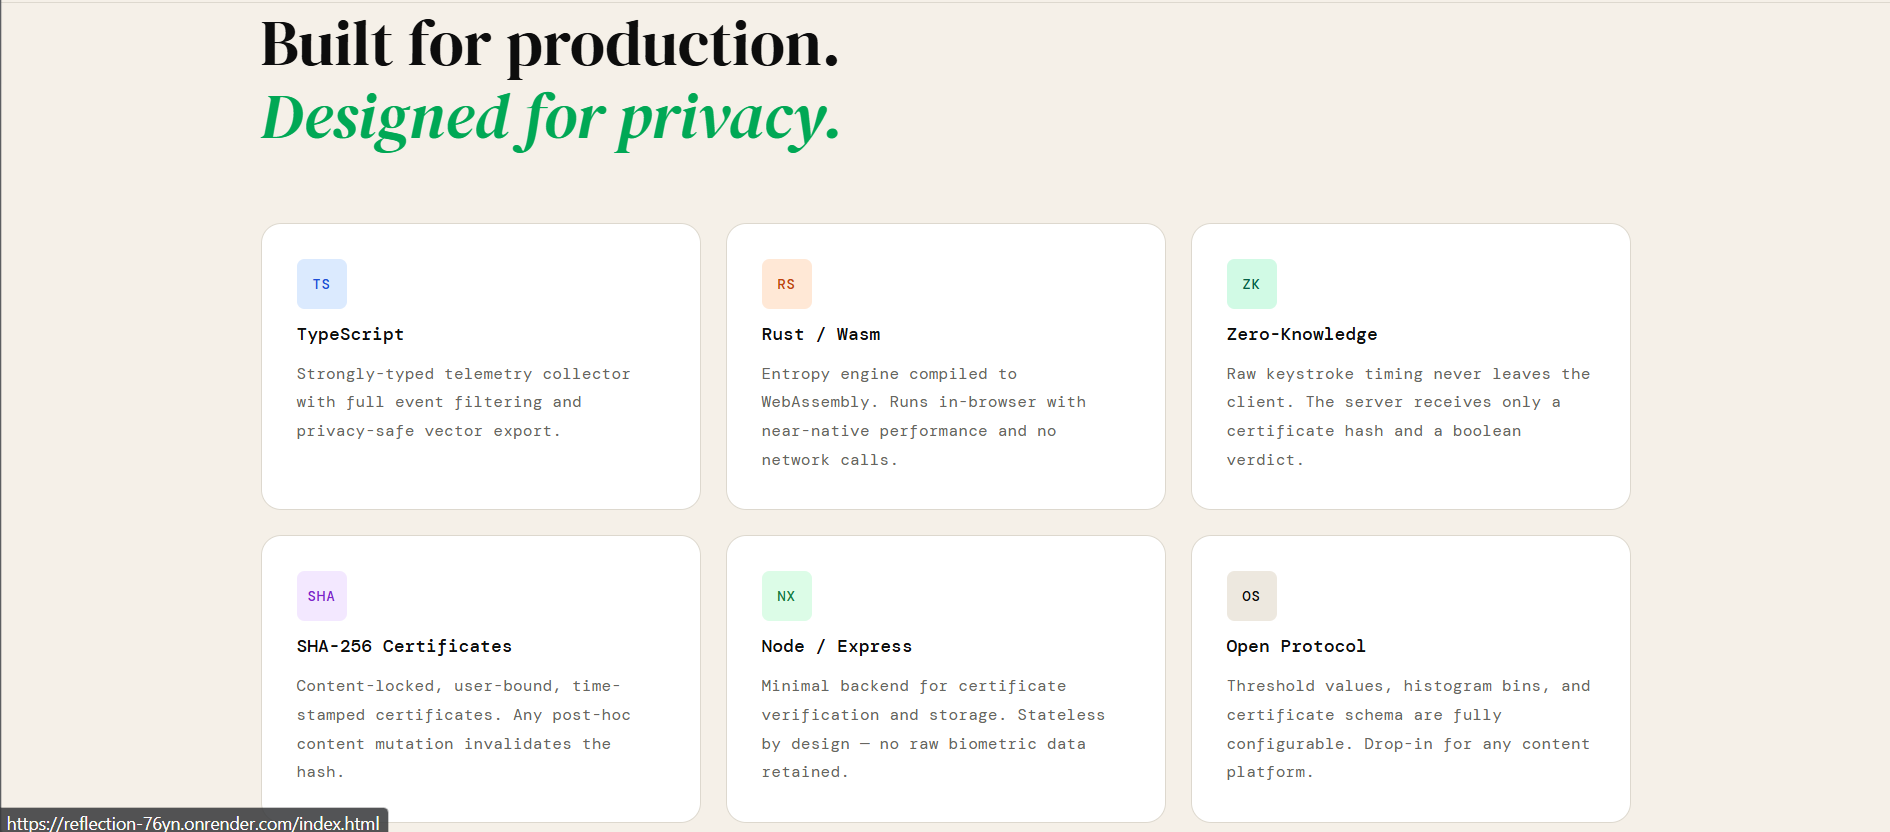Viewport: 1890px width, 832px height.
Task: Click the green 'Designed for privacy.' heading
Action: pyautogui.click(x=551, y=118)
